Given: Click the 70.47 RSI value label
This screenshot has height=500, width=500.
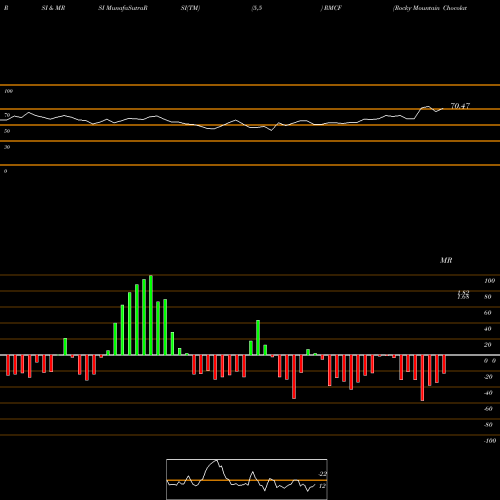Looking at the screenshot, I should [x=460, y=106].
